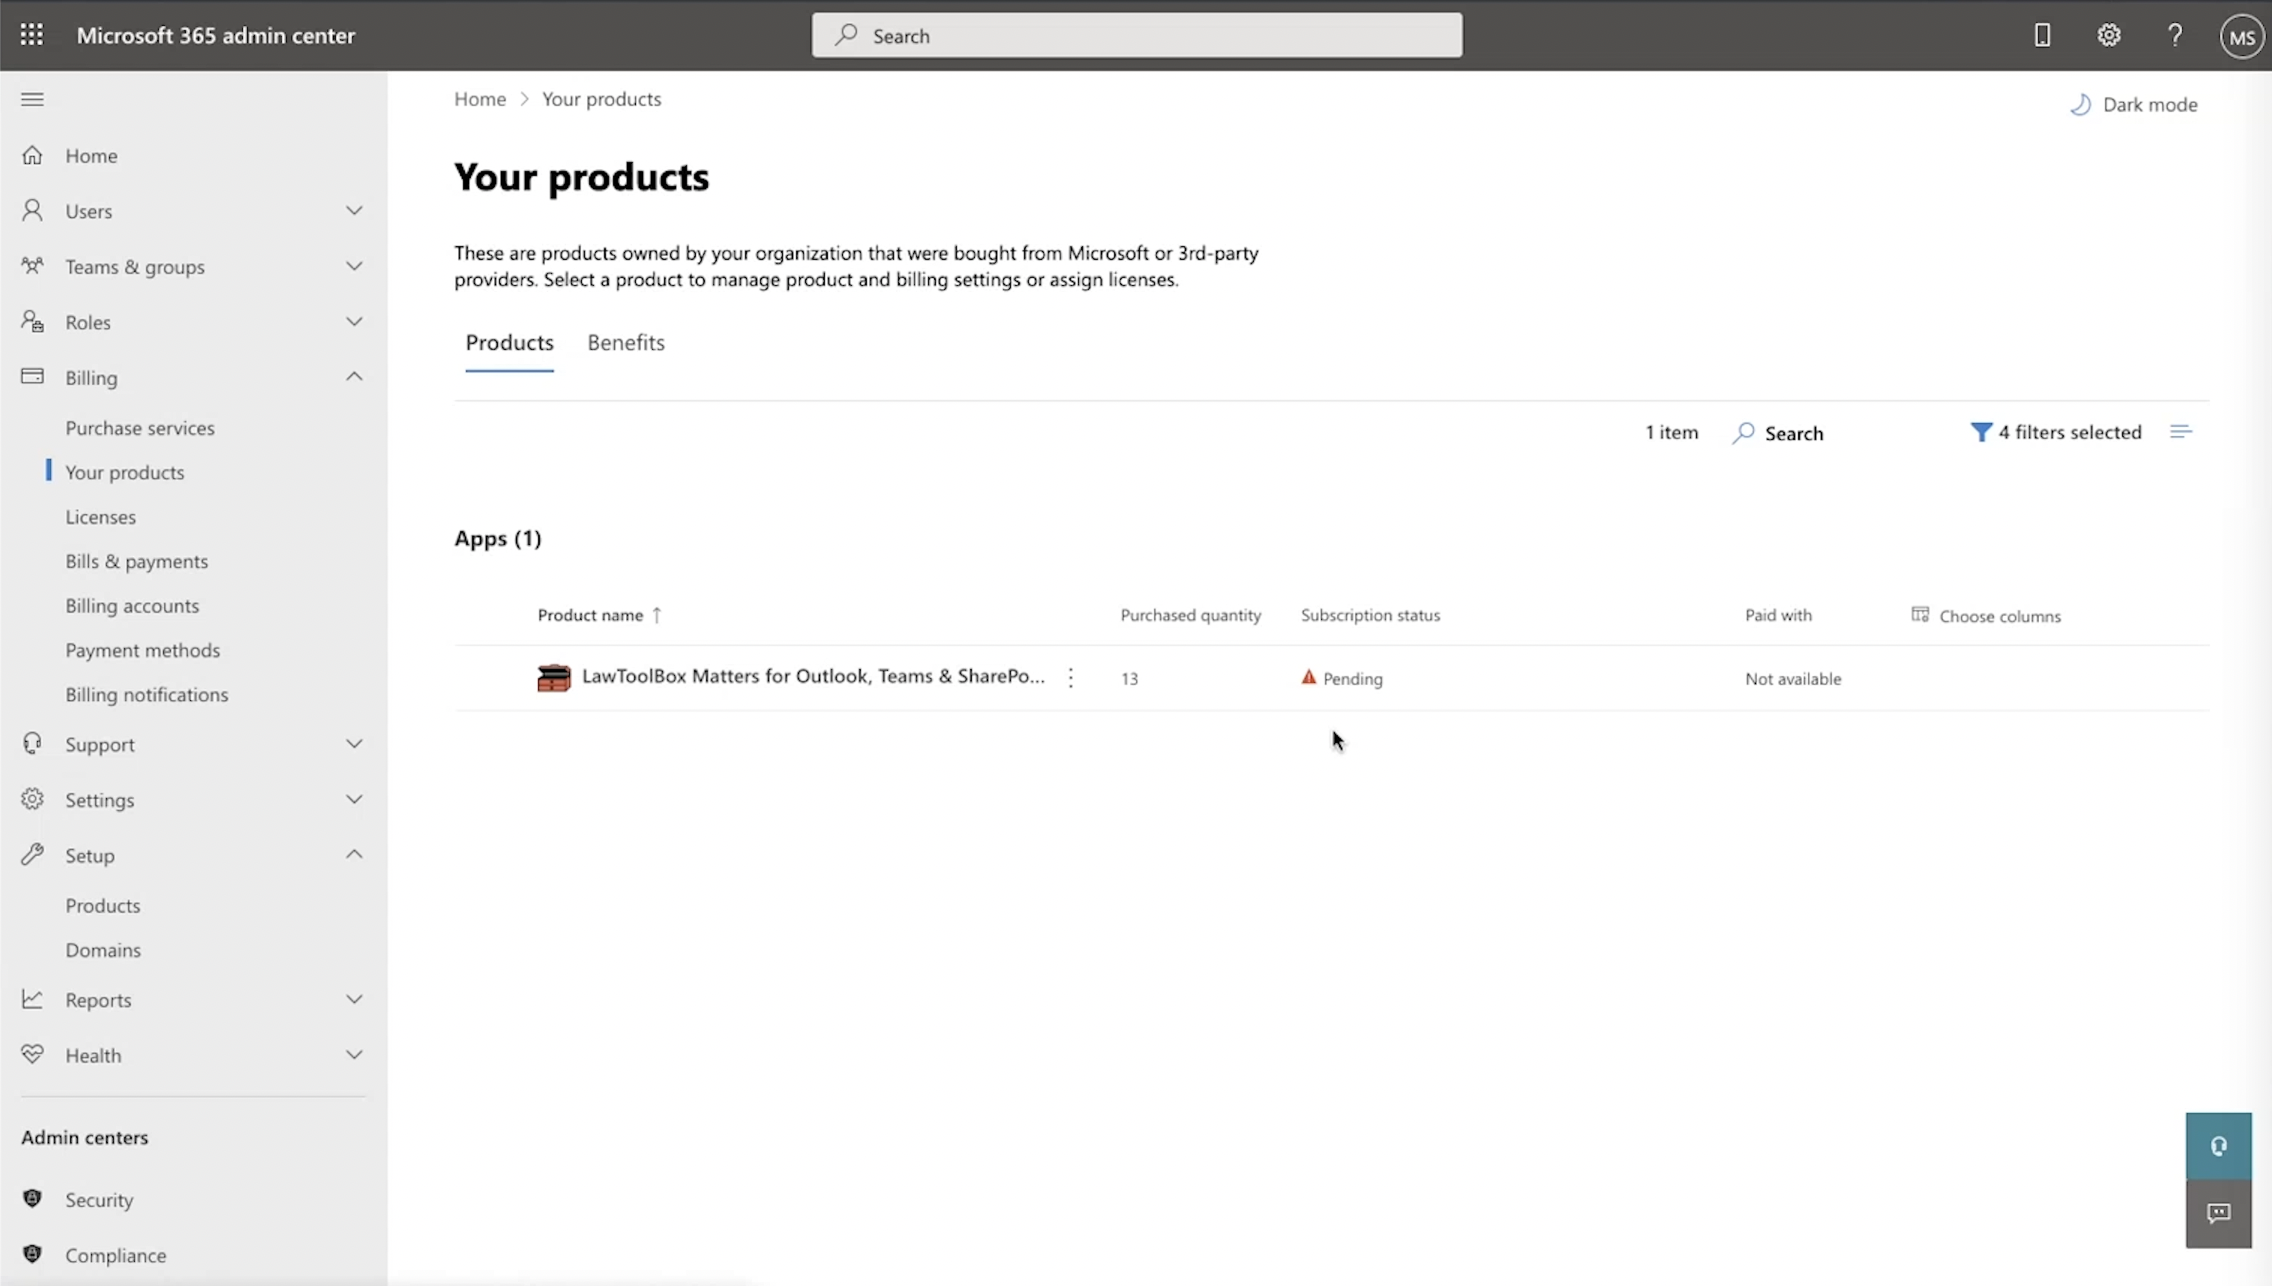Open the feedback chat icon button
Screen dimensions: 2272x1286
[x=2218, y=1213]
